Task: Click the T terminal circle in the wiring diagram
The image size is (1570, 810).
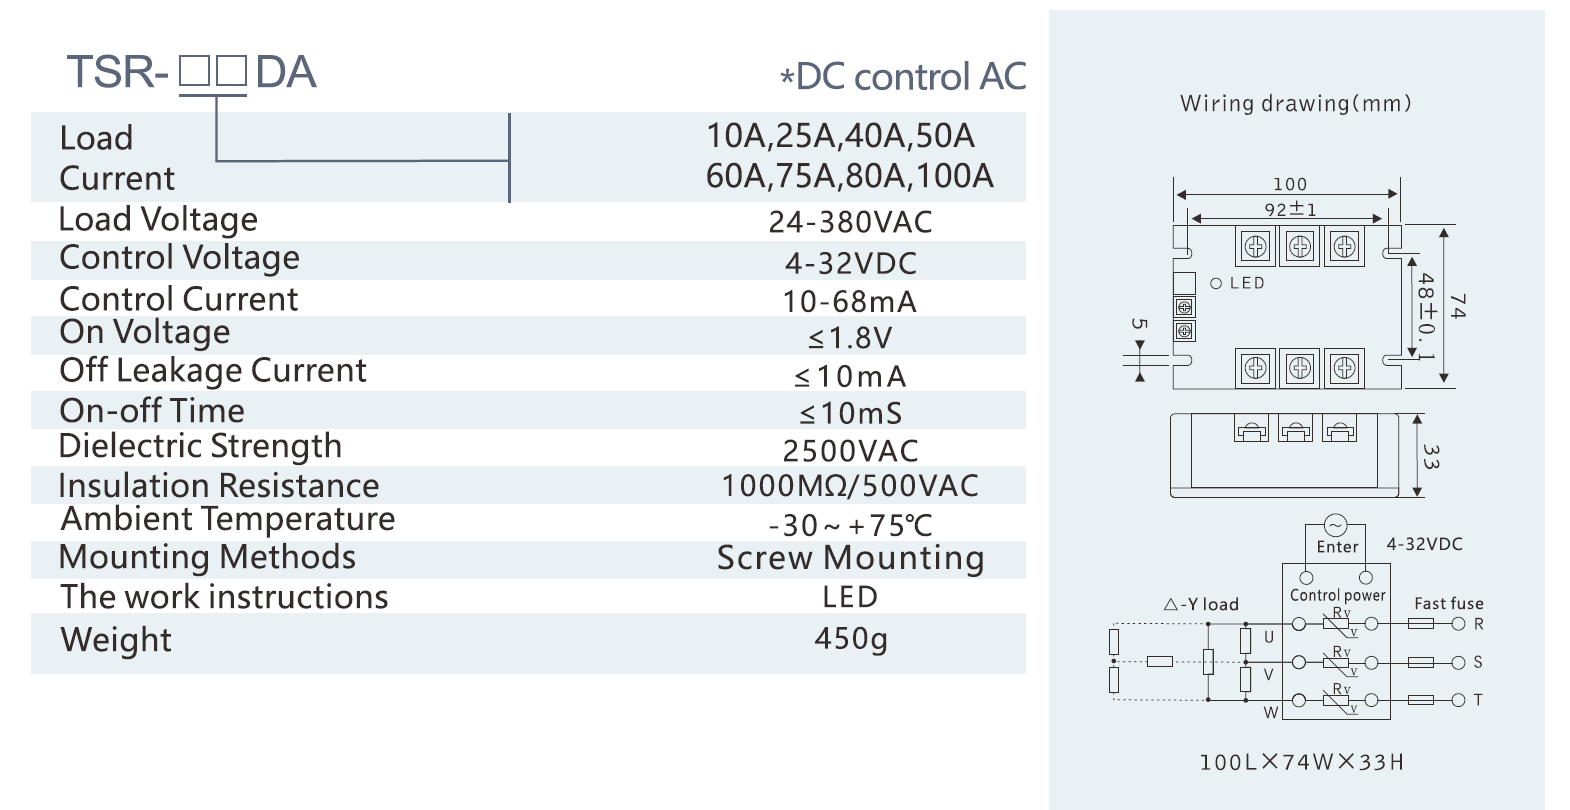Action: (x=1459, y=700)
